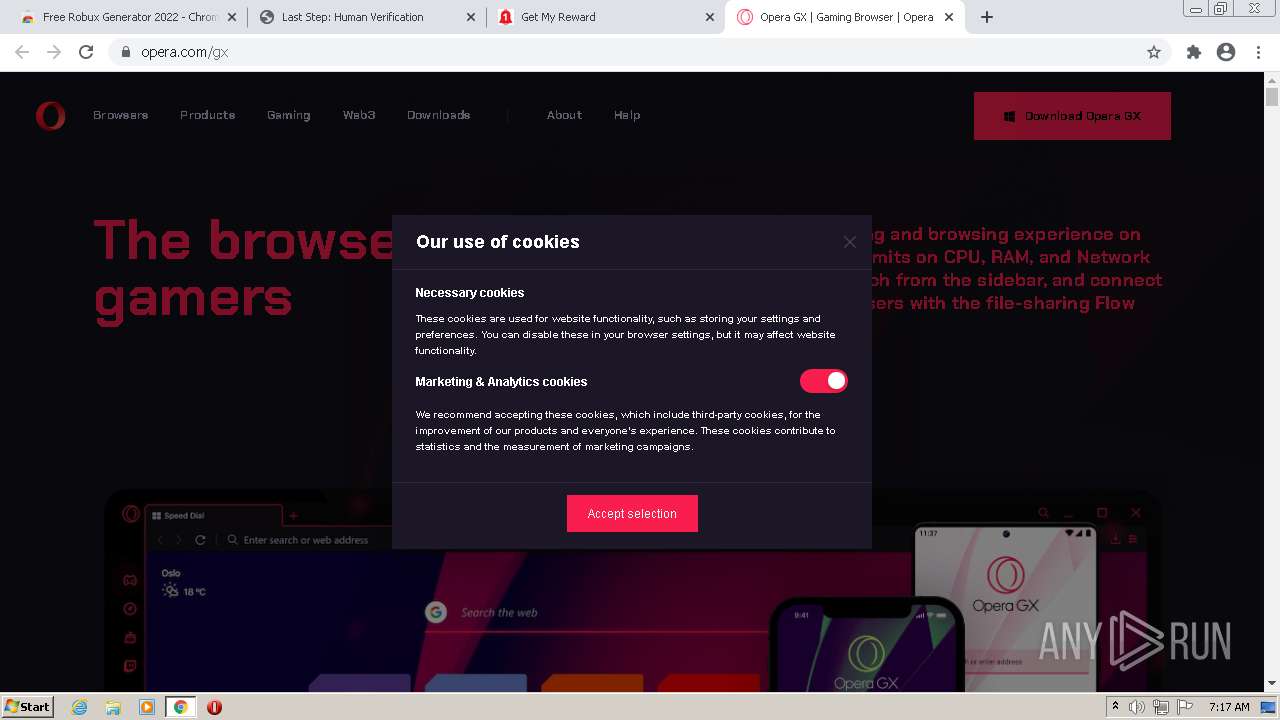The image size is (1280, 720).
Task: Open the Chrome extensions puzzle icon
Action: [1193, 52]
